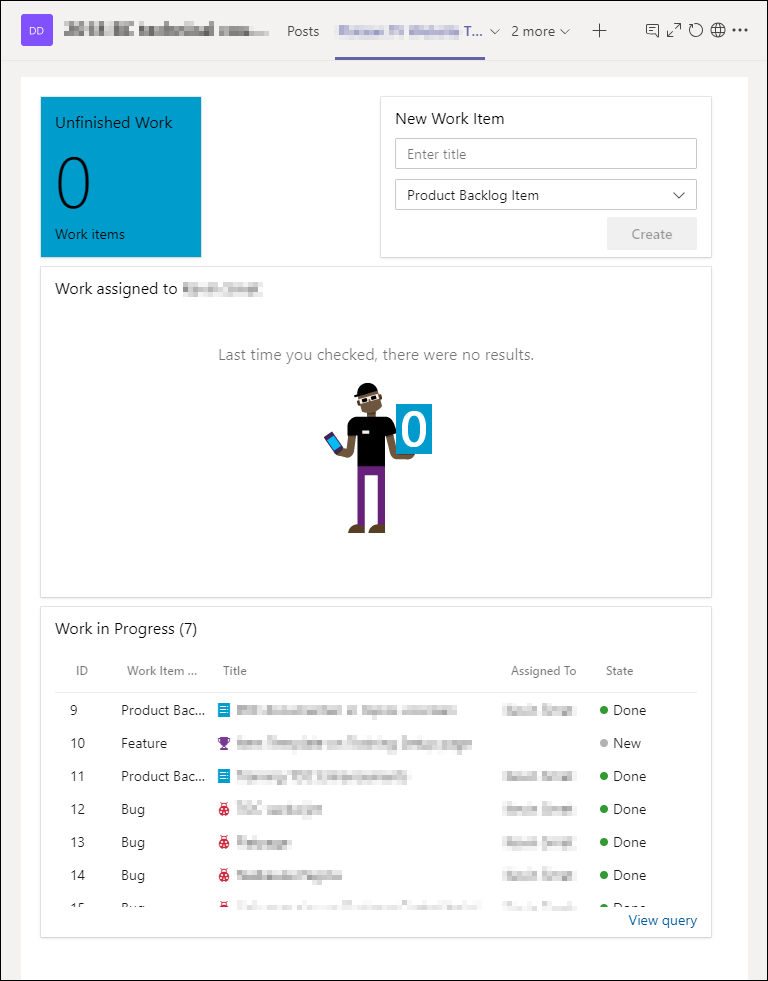Select work item ID 12

(78, 810)
